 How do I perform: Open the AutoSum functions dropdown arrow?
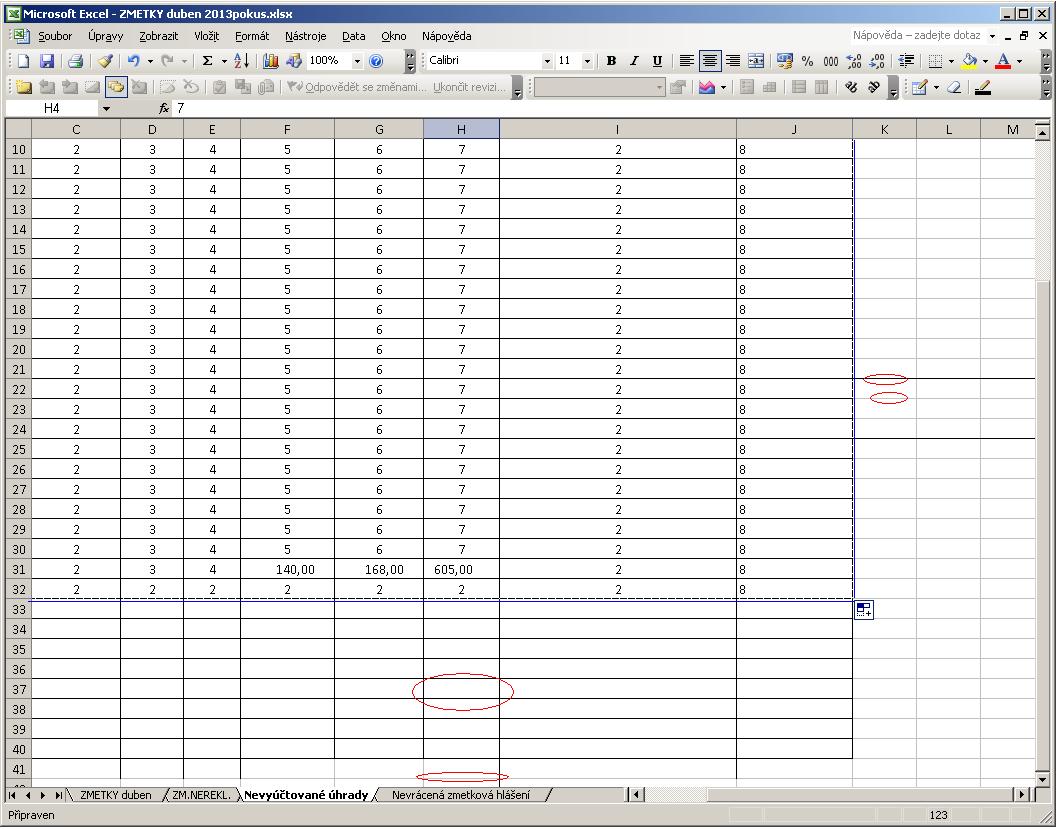tap(224, 61)
